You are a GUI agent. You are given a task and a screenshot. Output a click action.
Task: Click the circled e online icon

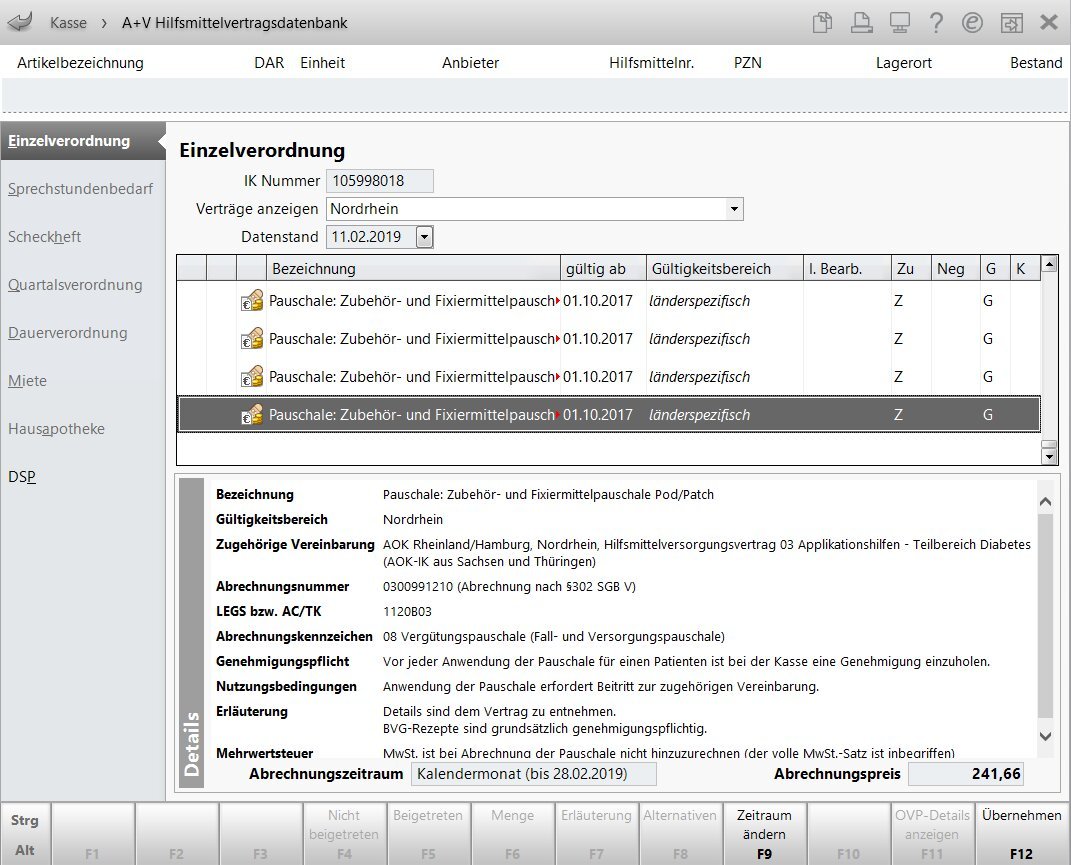972,23
